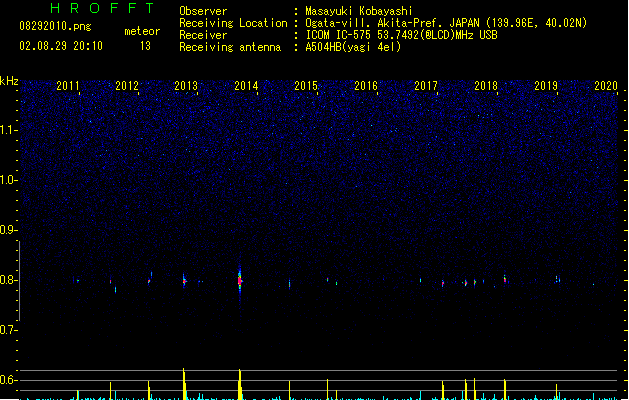This screenshot has height=400, width=629.
Task: Click the 2013 time axis marker
Action: pyautogui.click(x=186, y=86)
